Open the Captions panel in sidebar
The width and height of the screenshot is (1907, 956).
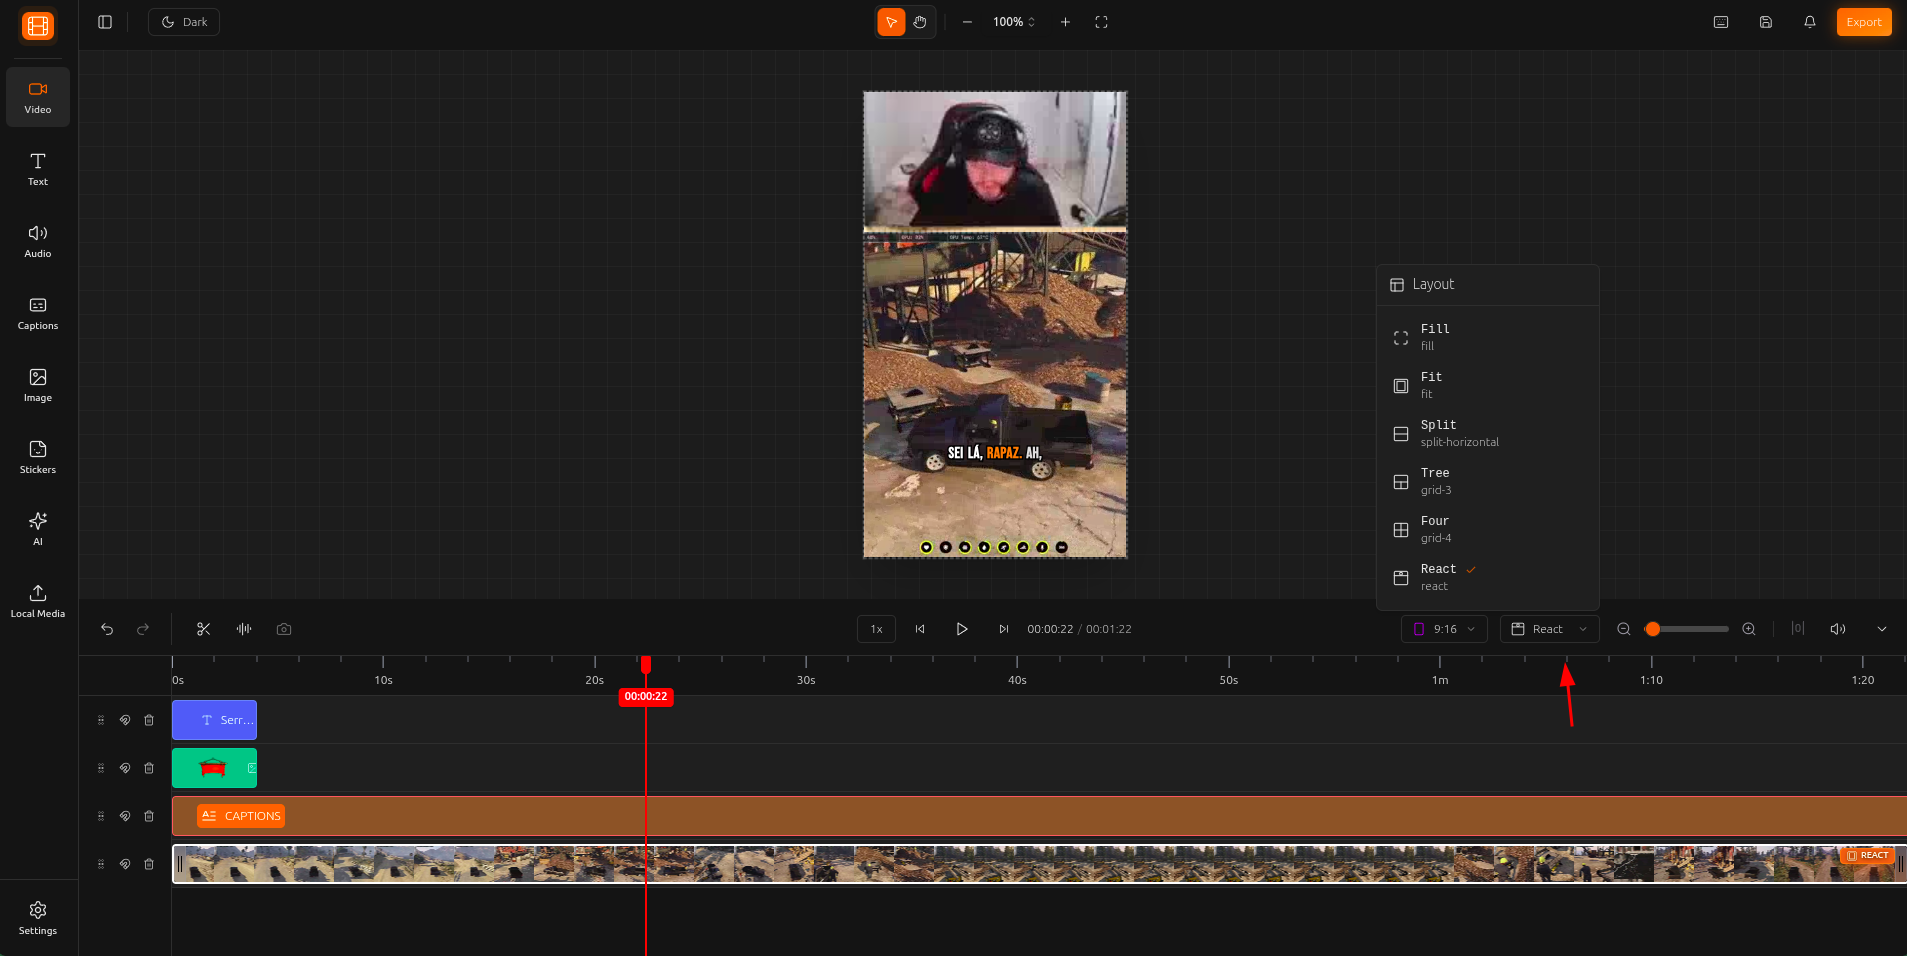click(x=38, y=313)
